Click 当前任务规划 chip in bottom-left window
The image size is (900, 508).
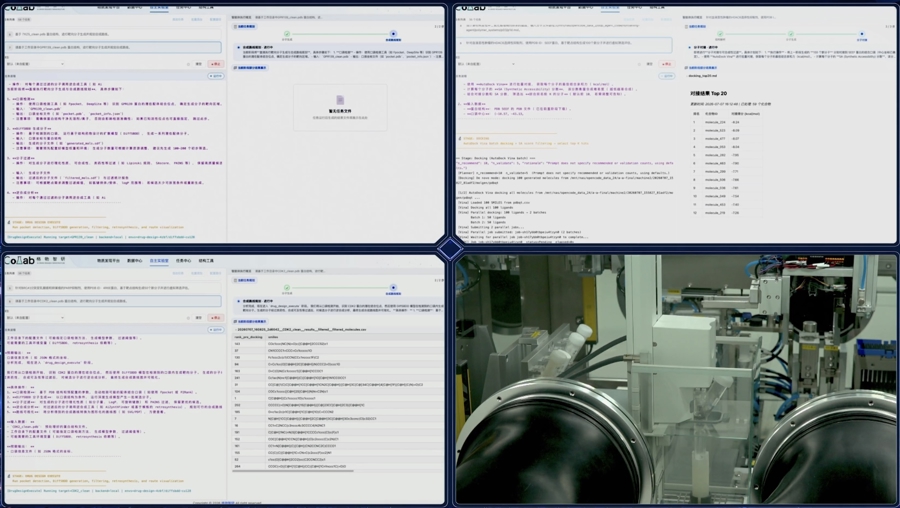coord(245,280)
